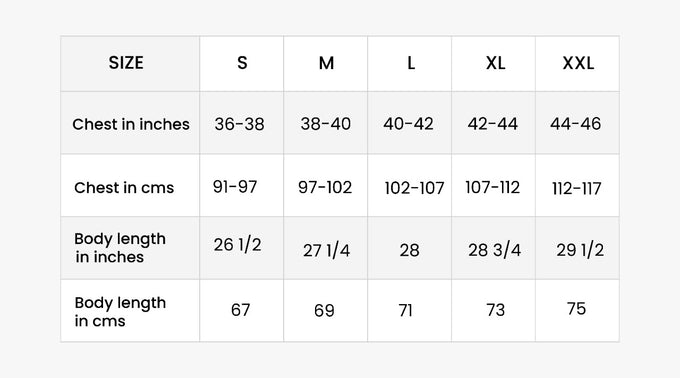The image size is (680, 378).
Task: Click the Chest in inches row label
Action: pyautogui.click(x=131, y=124)
